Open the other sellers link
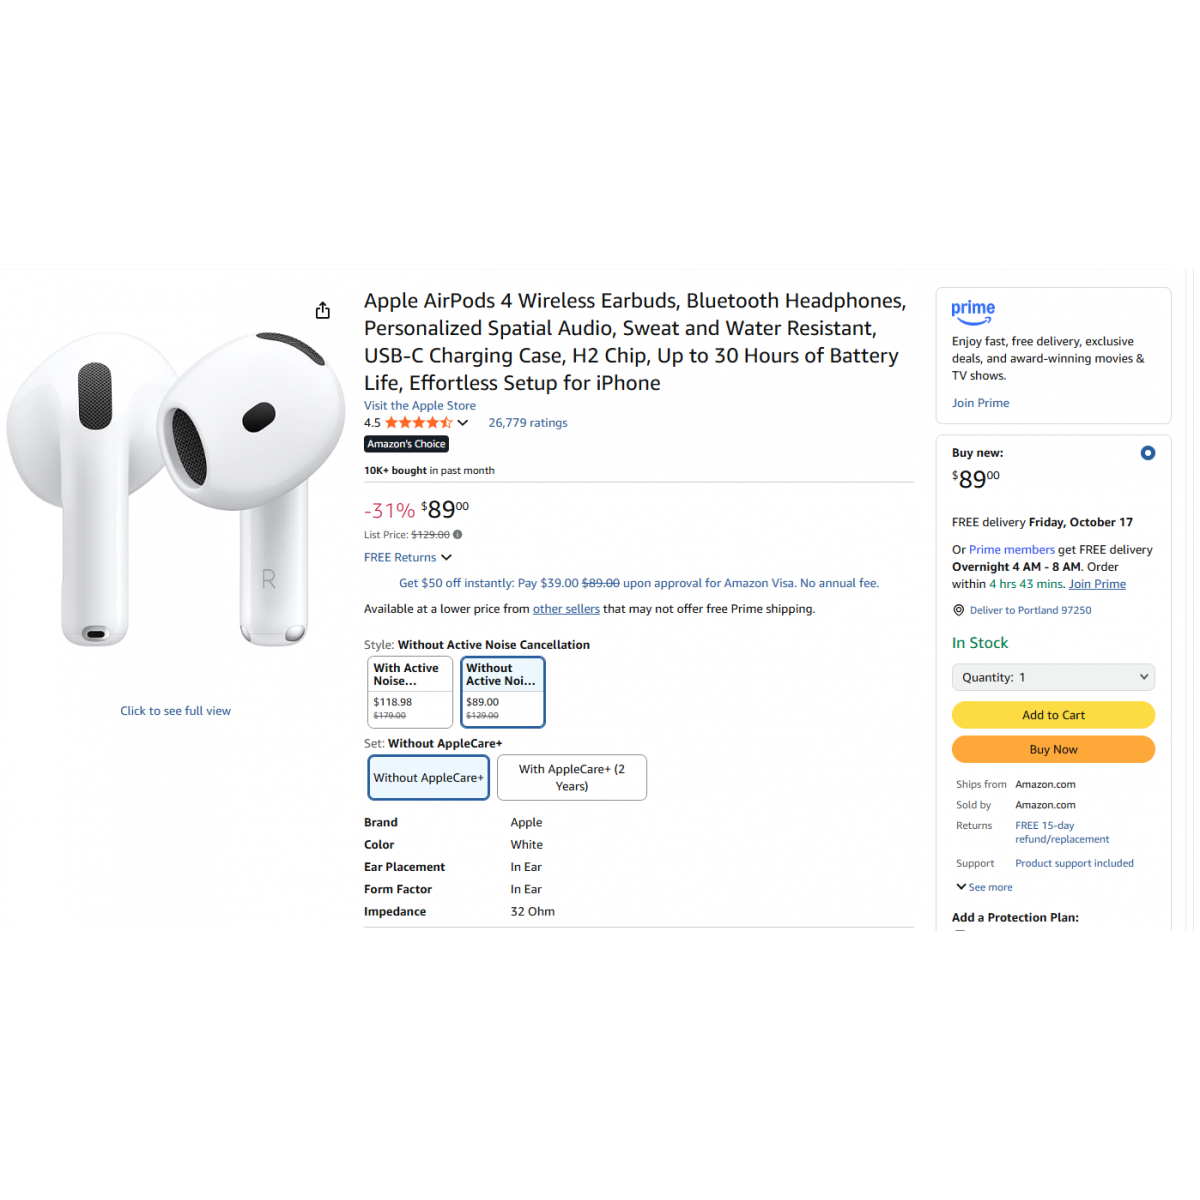Image resolution: width=1200 pixels, height=1200 pixels. point(566,609)
